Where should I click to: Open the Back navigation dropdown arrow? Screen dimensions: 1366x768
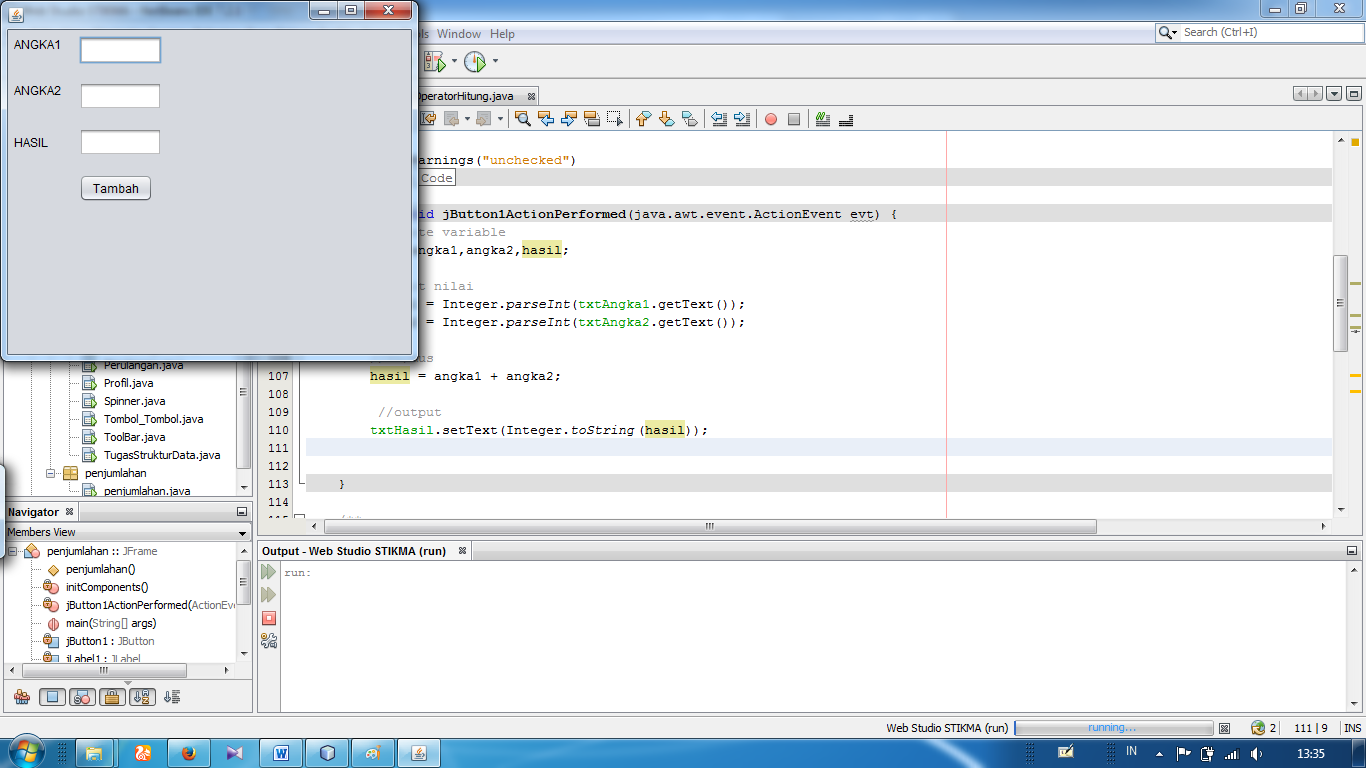click(467, 119)
